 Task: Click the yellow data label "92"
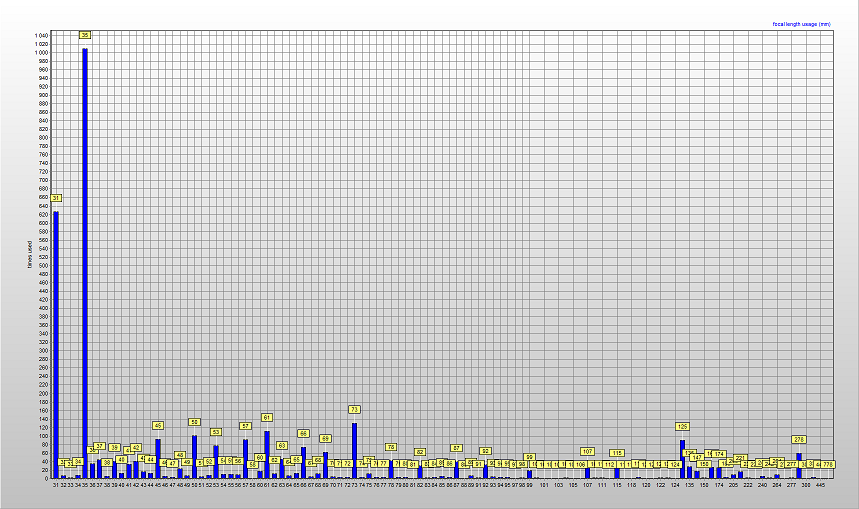point(485,451)
